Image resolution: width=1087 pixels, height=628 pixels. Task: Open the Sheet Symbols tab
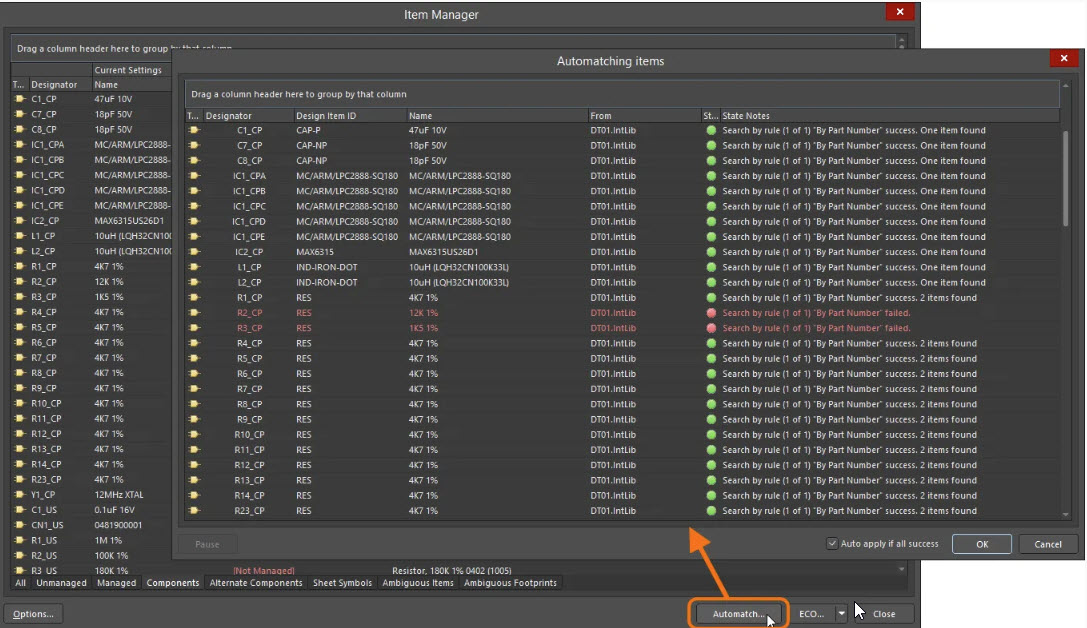[x=342, y=583]
